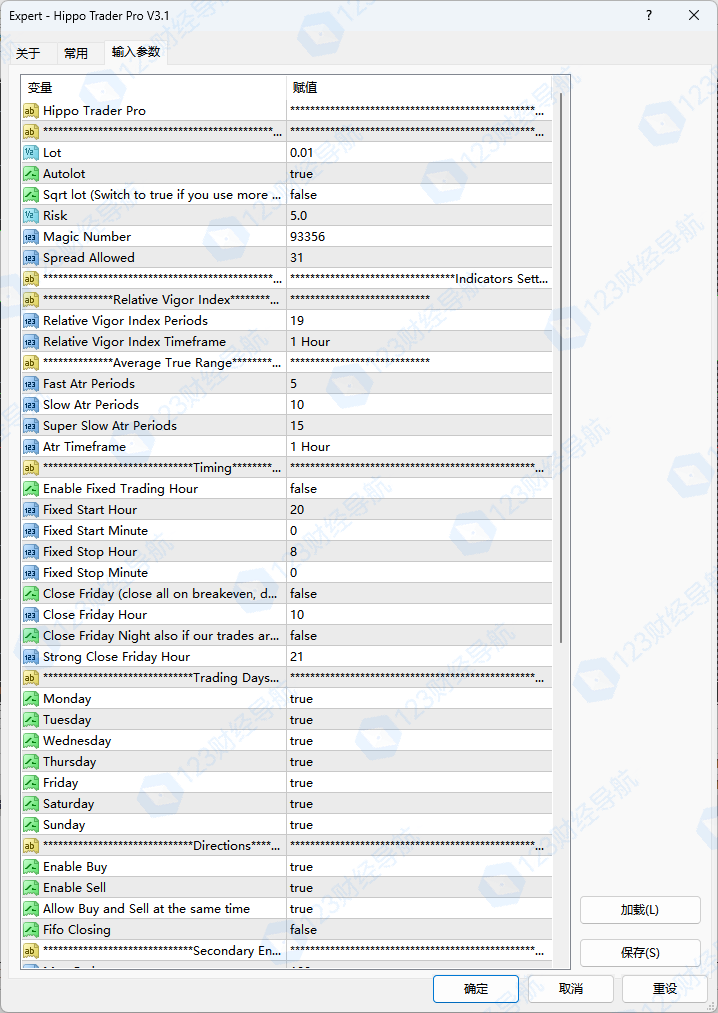The image size is (718, 1013).
Task: Edit the Lot value 0.01
Action: (x=419, y=152)
